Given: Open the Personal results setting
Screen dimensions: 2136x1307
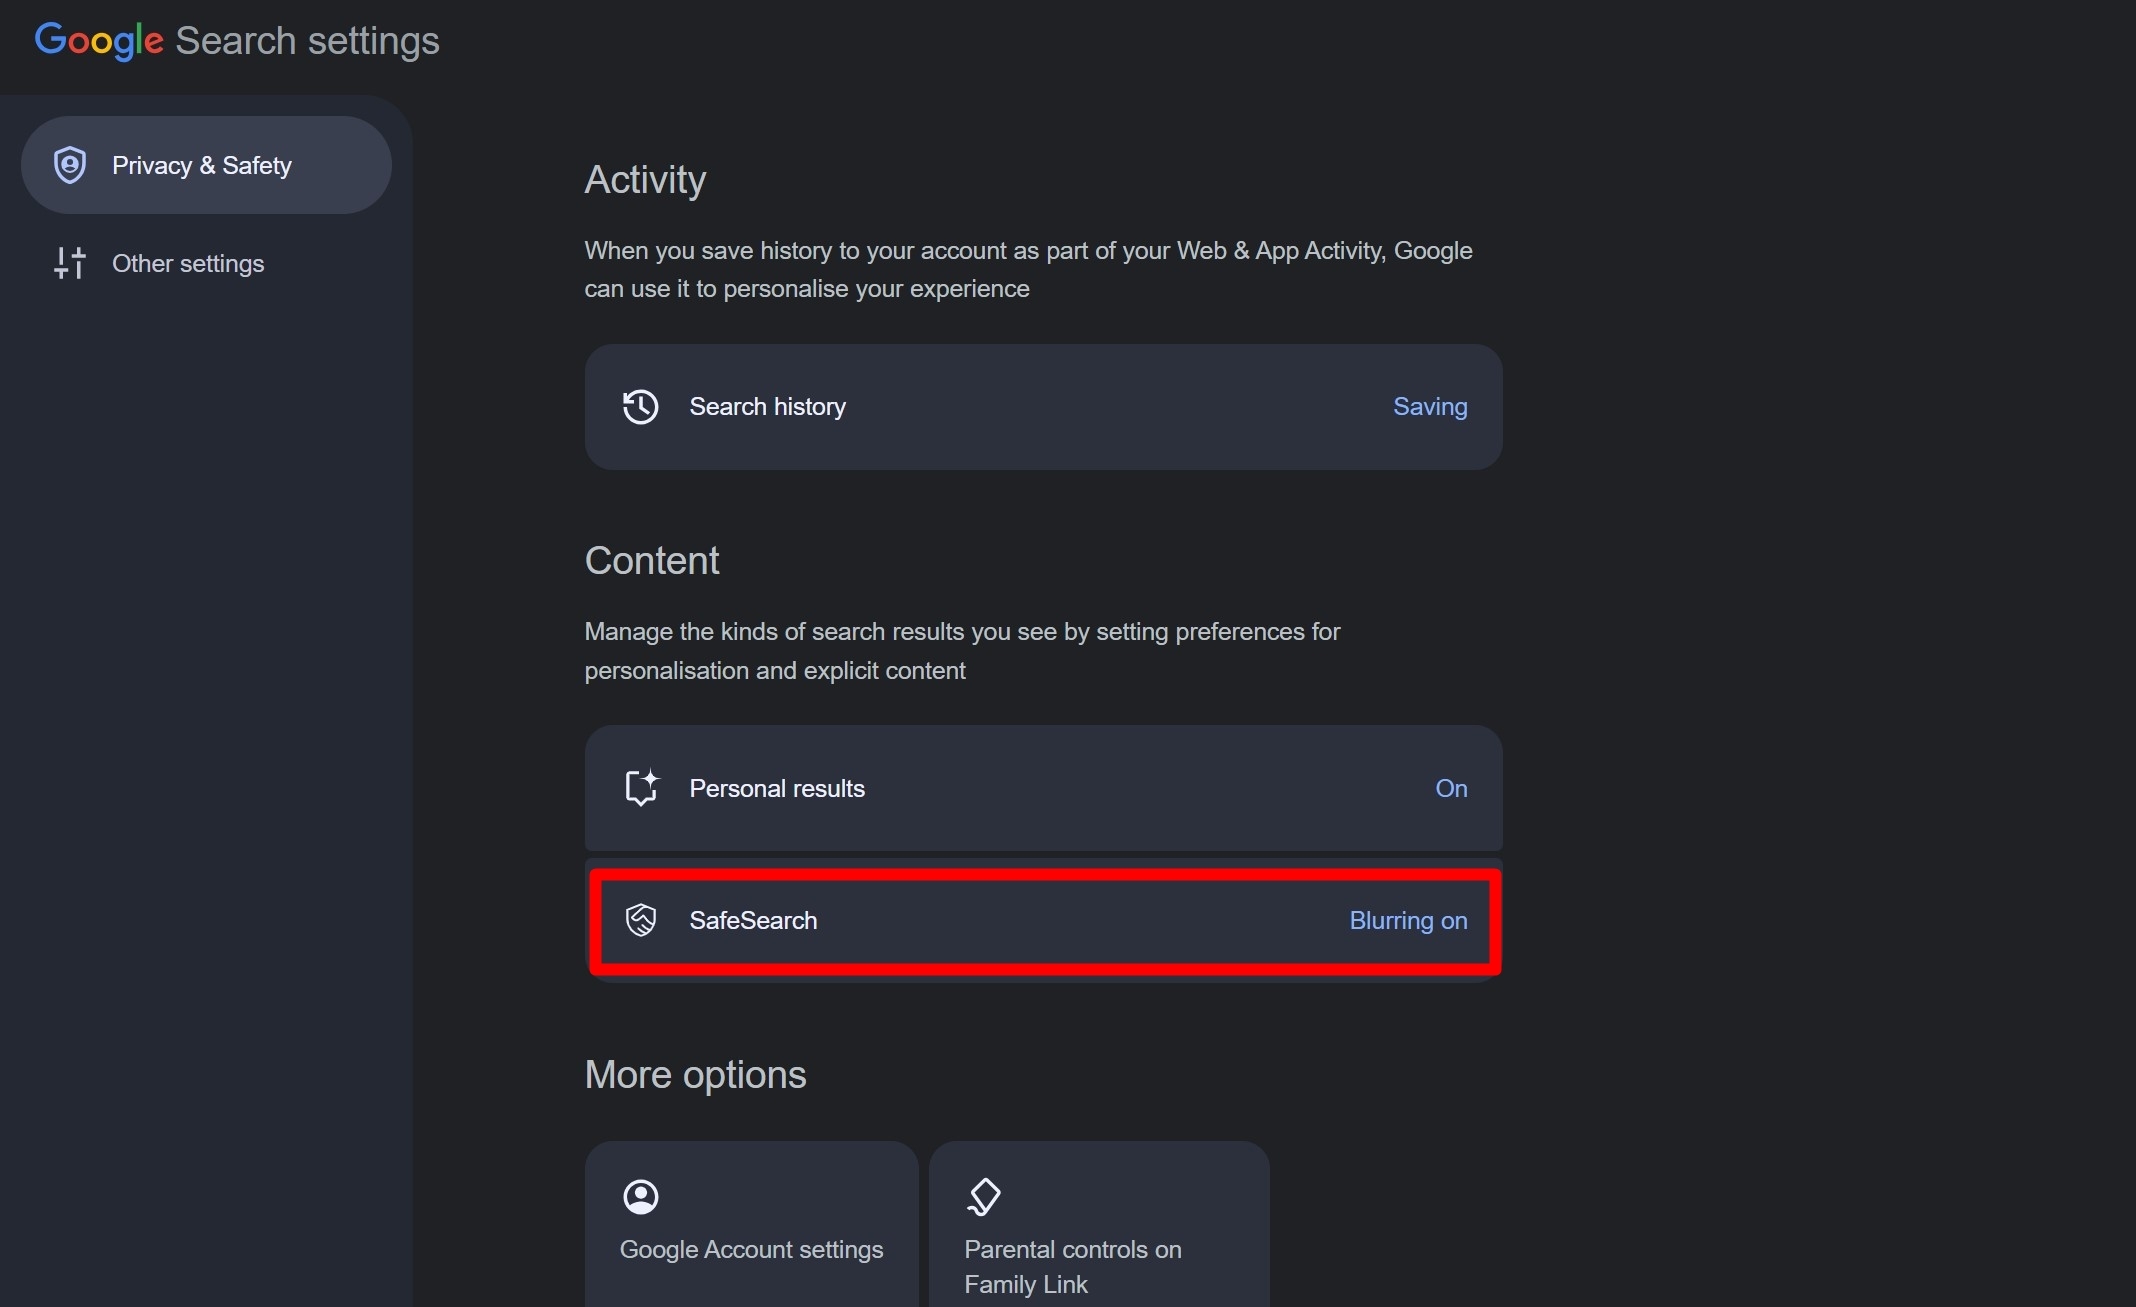Looking at the screenshot, I should (1043, 788).
